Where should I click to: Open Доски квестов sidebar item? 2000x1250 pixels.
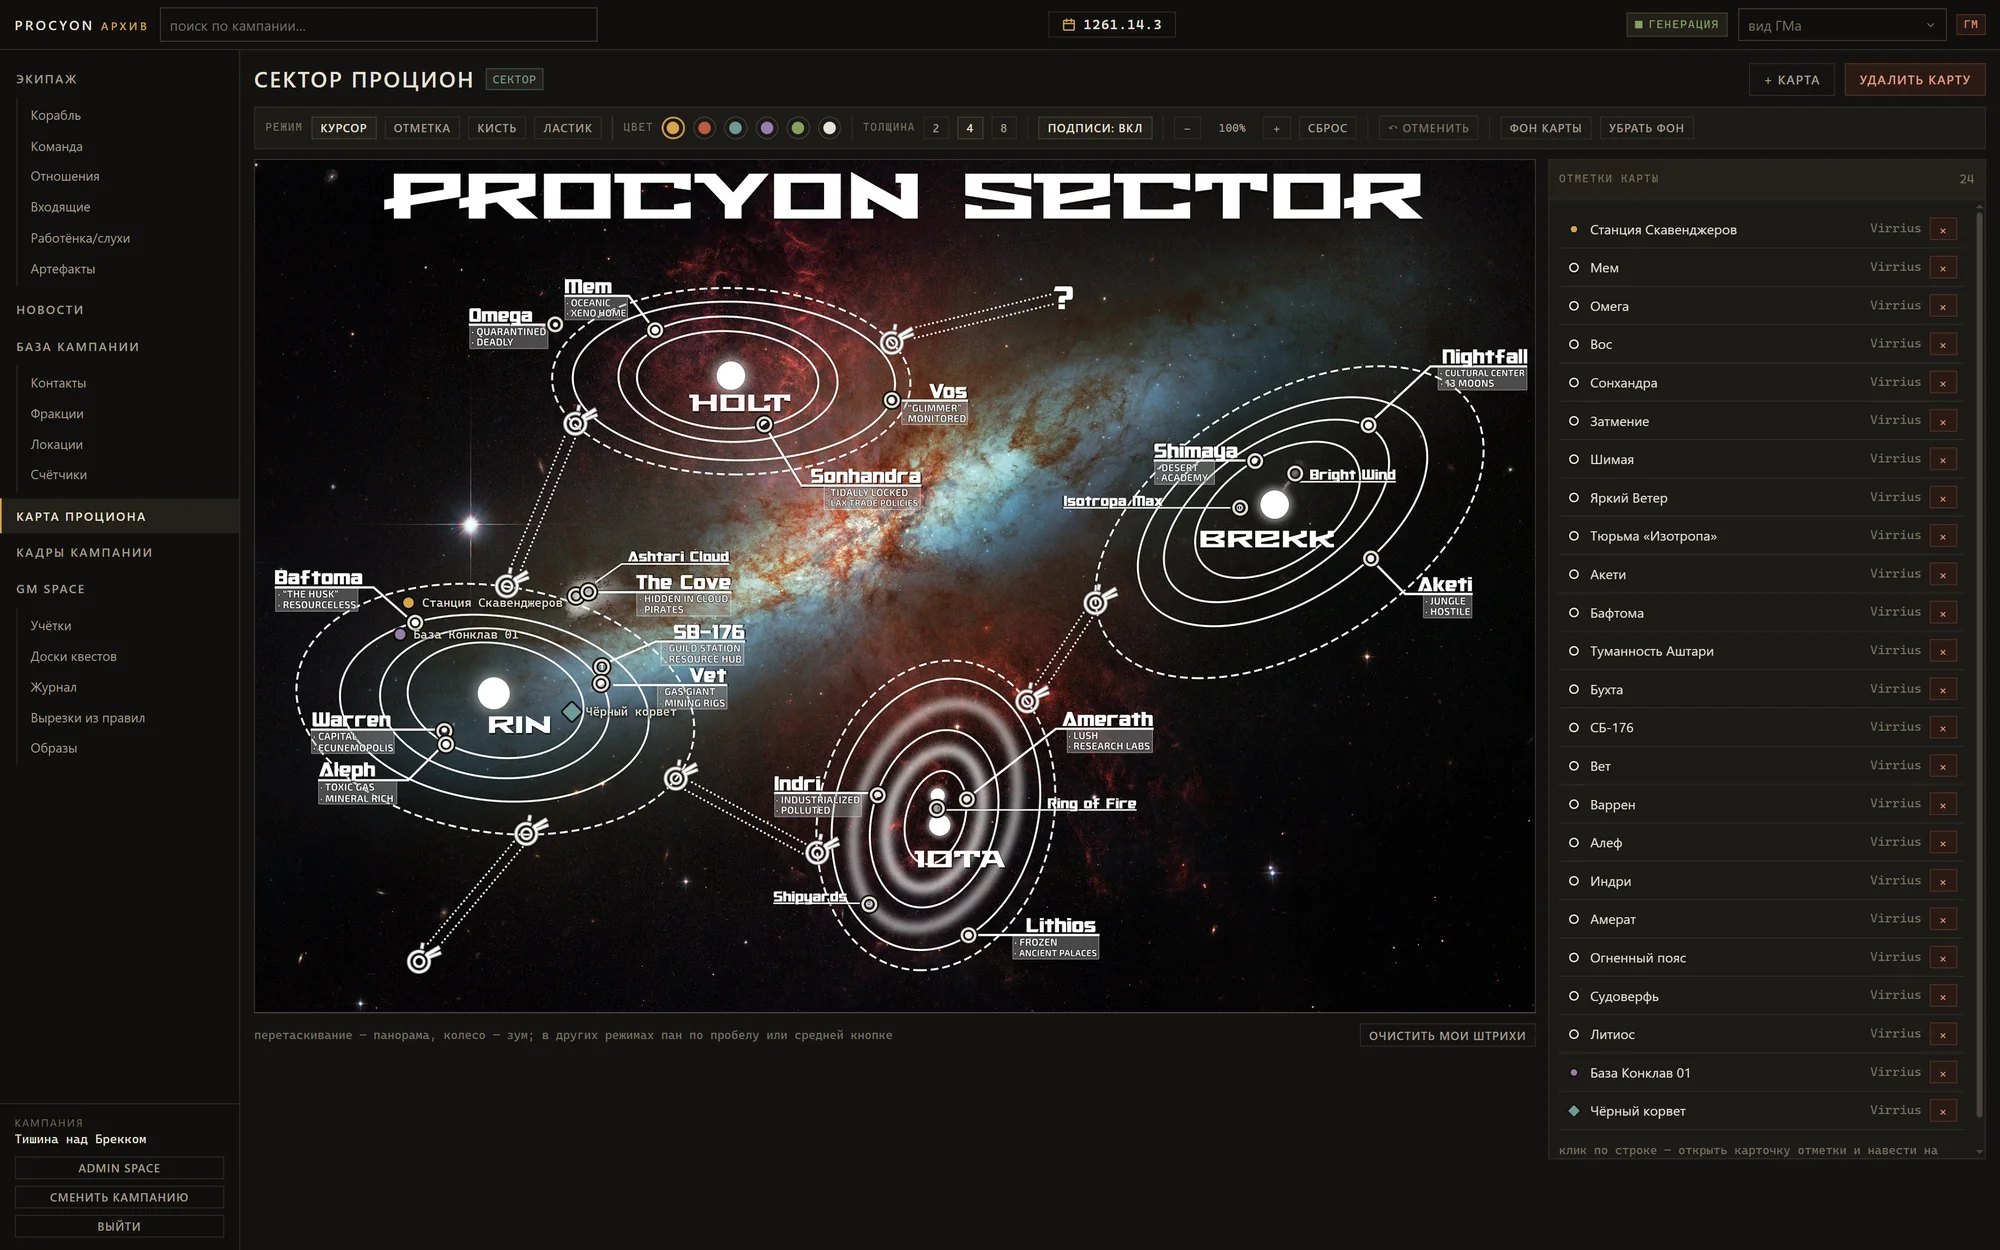pyautogui.click(x=74, y=656)
